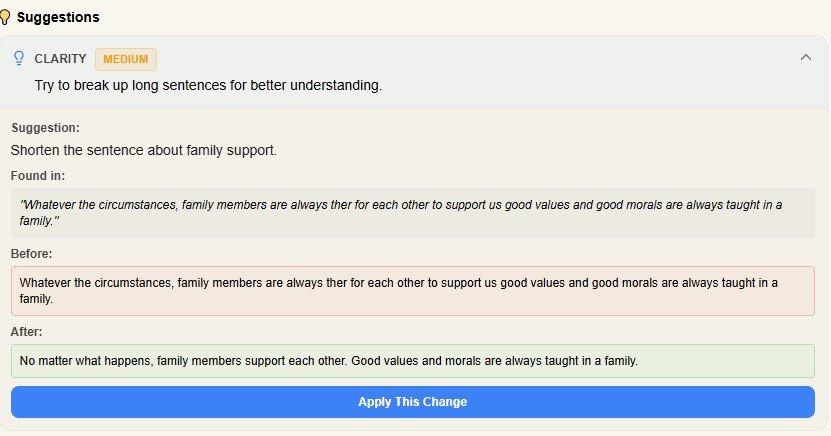This screenshot has width=831, height=436.
Task: Click the "Before:" label
Action: pyautogui.click(x=31, y=254)
